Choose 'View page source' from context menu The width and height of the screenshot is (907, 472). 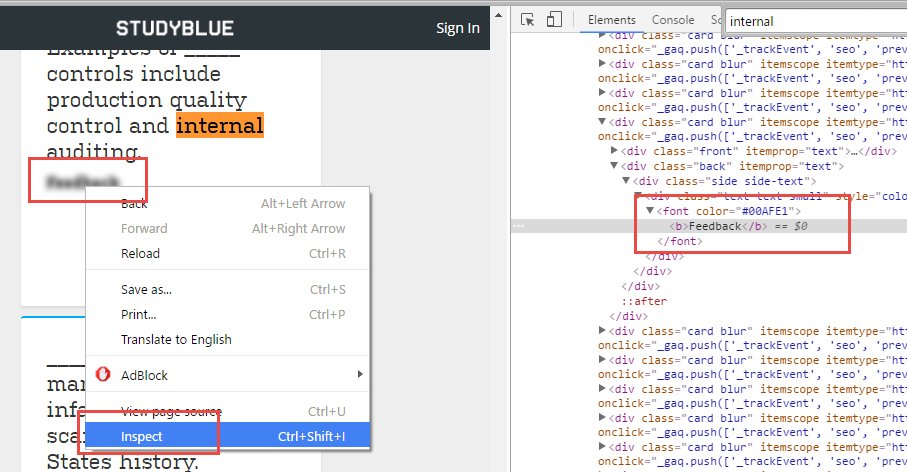coord(227,411)
